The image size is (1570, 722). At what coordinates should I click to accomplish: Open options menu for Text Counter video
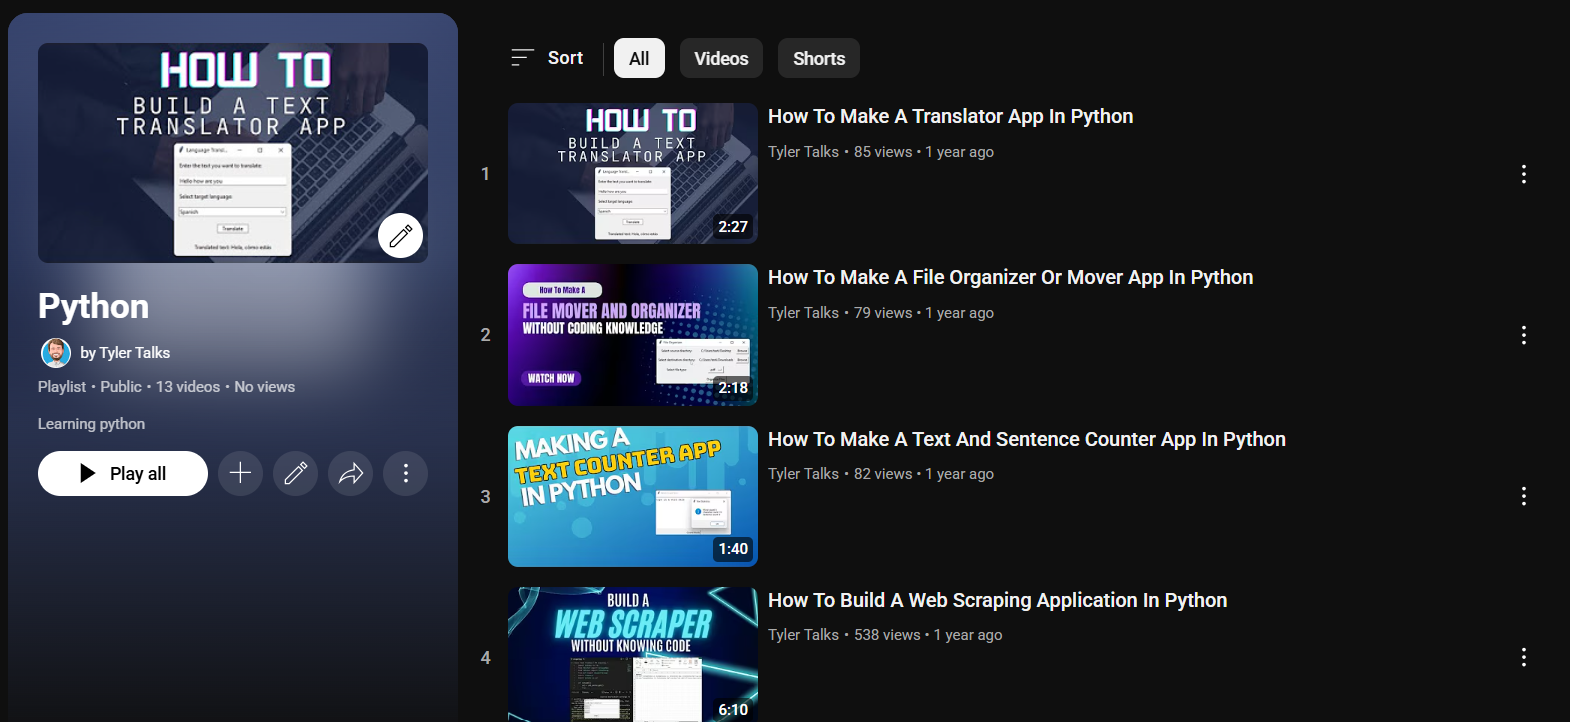tap(1523, 496)
